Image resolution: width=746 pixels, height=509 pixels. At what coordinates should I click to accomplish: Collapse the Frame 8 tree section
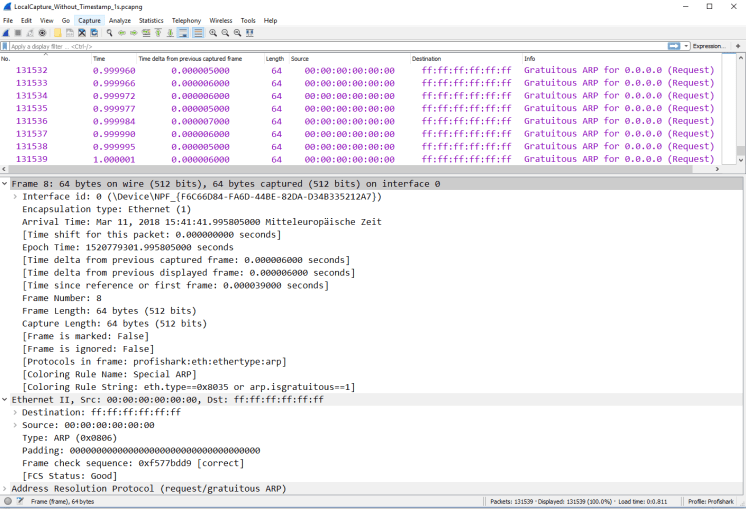coord(5,184)
